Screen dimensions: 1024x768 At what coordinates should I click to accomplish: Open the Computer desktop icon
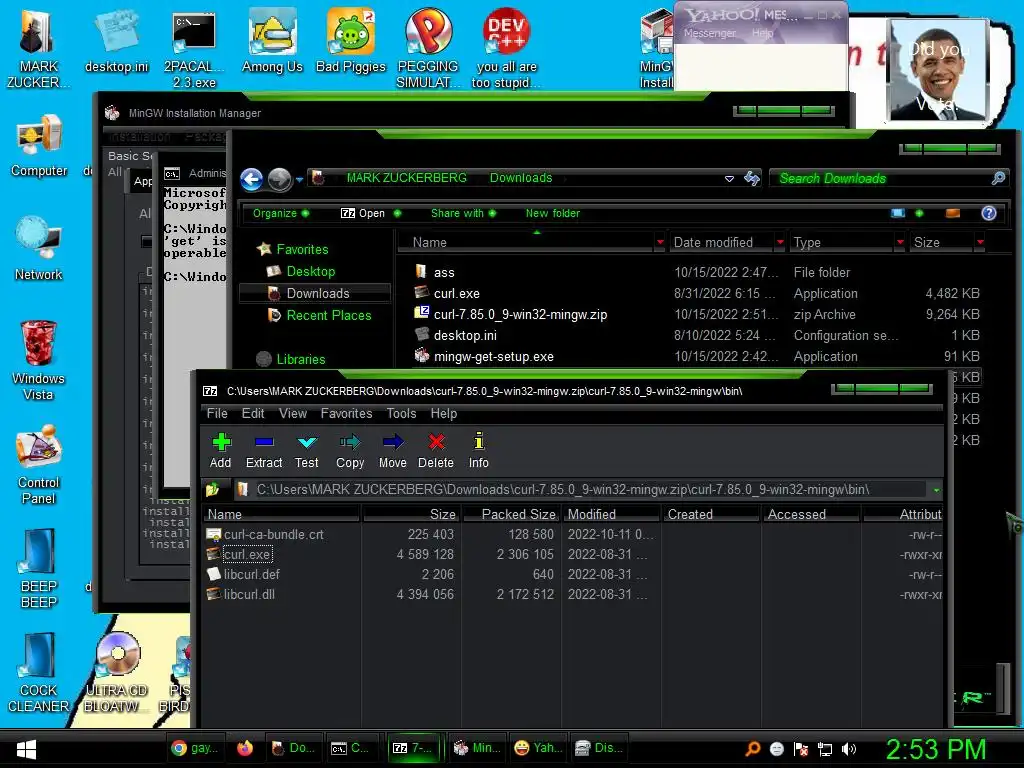[x=39, y=146]
